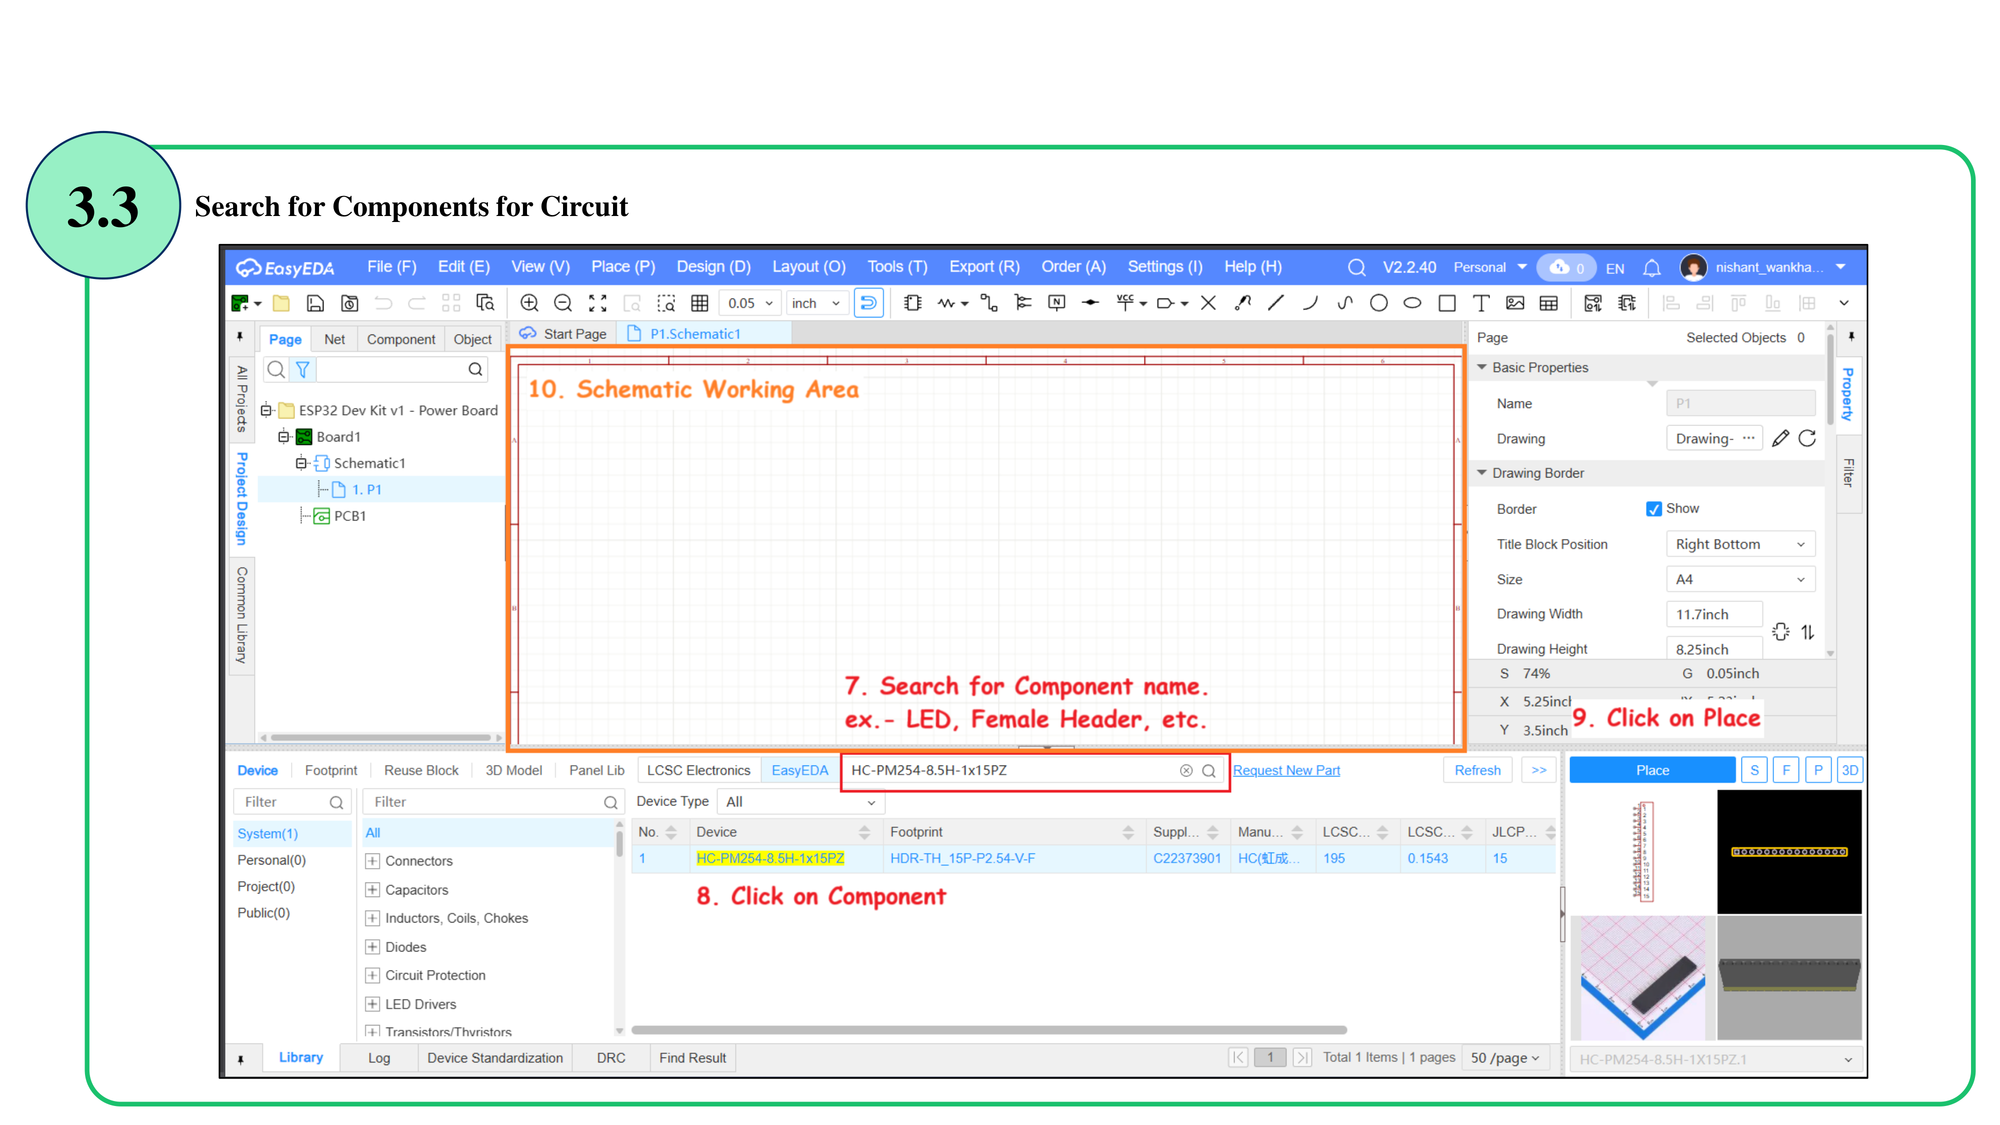Switch to the DRC bottom tab
The image size is (2000, 1125).
pyautogui.click(x=611, y=1058)
